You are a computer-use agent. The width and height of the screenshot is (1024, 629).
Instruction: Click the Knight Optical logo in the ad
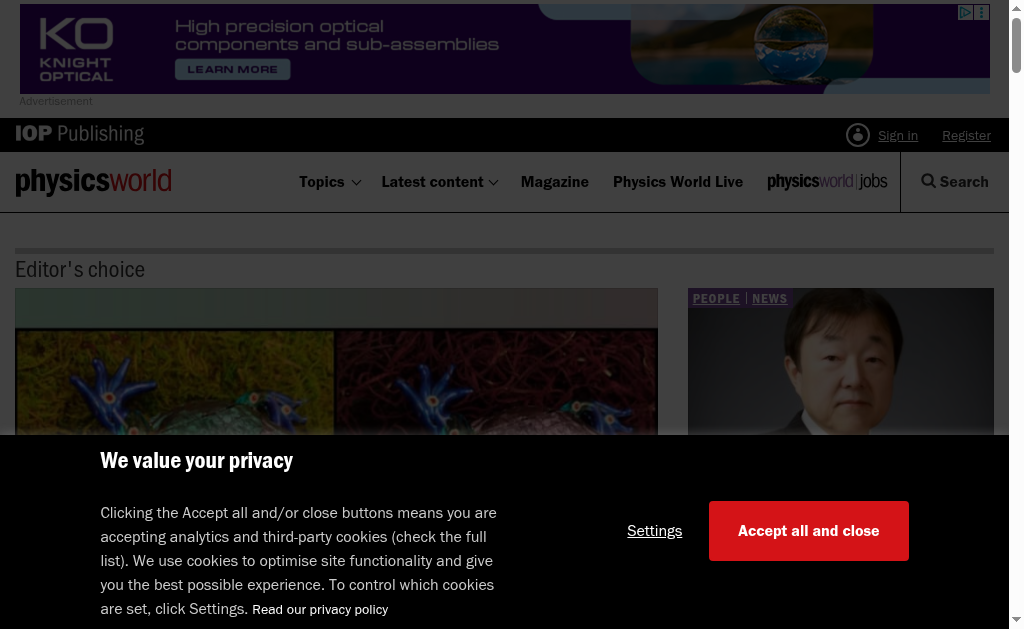[76, 49]
